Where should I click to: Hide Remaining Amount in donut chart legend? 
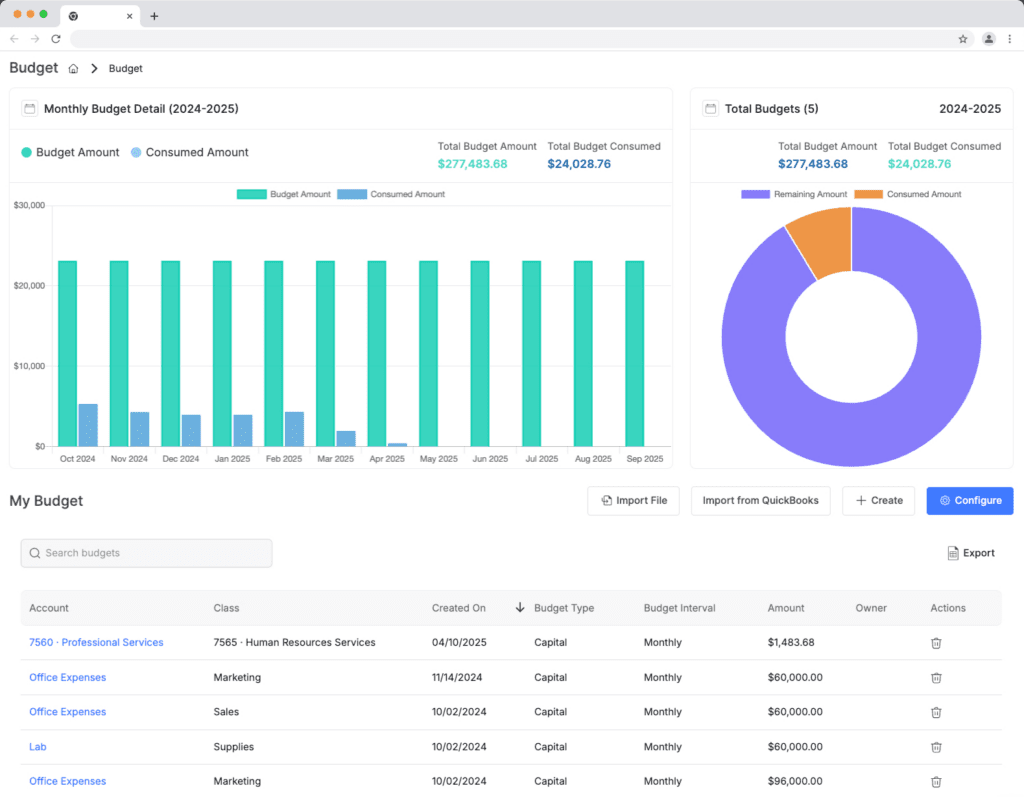(x=794, y=194)
